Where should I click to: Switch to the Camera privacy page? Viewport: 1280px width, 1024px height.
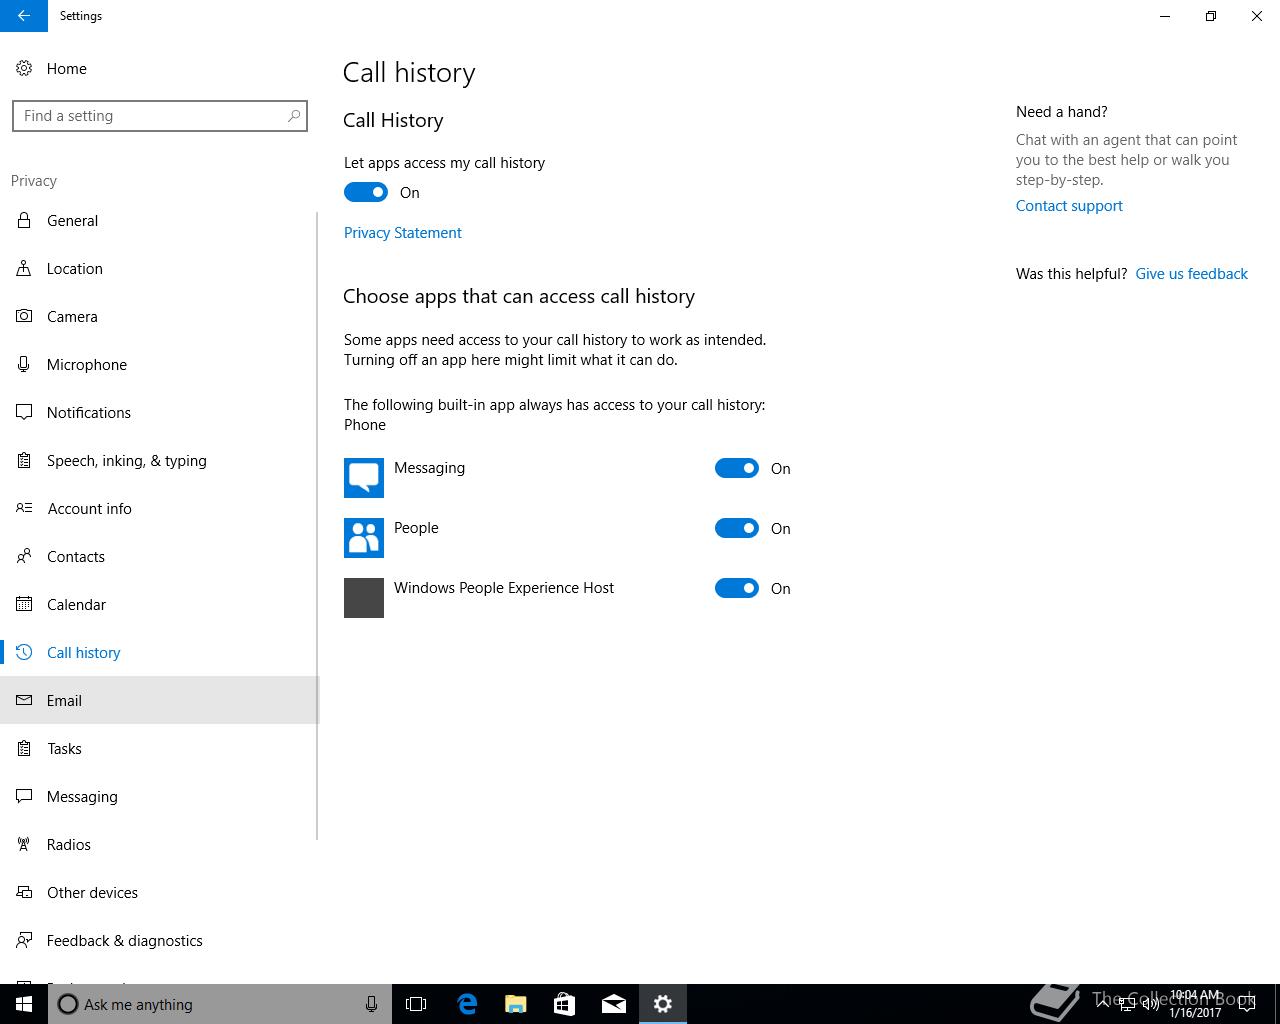[x=158, y=316]
